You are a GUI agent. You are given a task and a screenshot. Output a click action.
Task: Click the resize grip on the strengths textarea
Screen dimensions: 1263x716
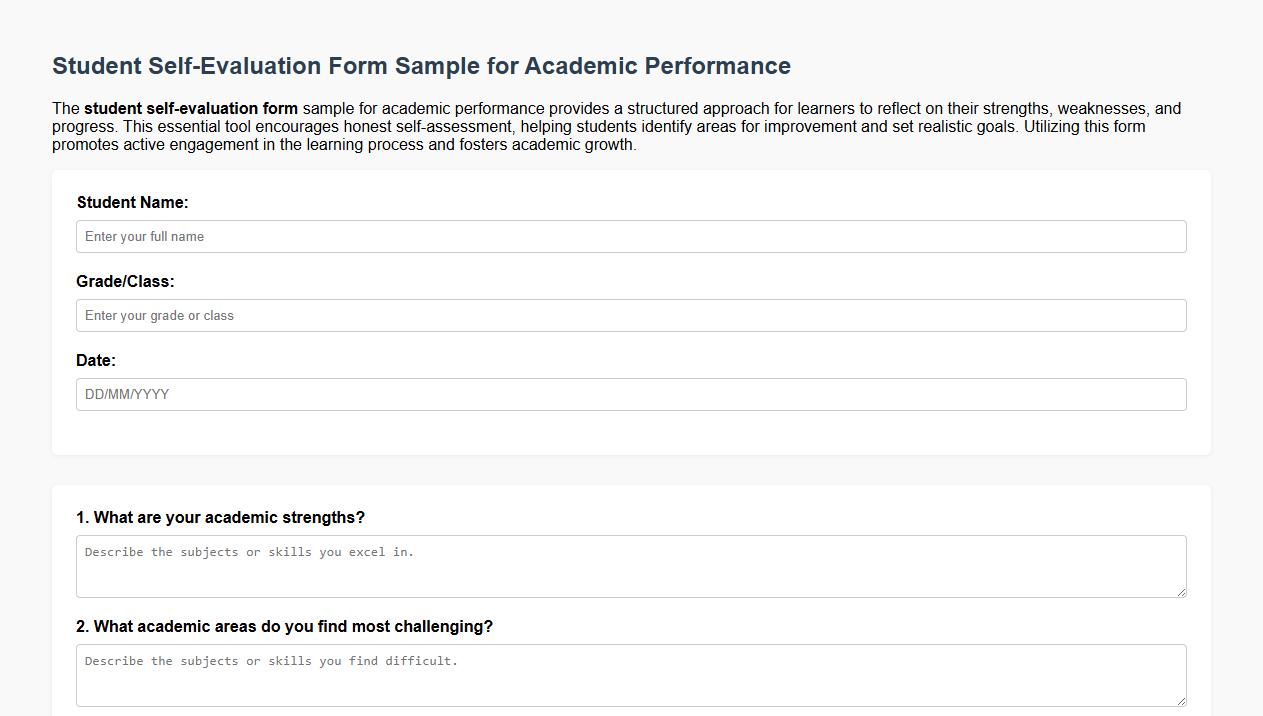tap(1182, 592)
